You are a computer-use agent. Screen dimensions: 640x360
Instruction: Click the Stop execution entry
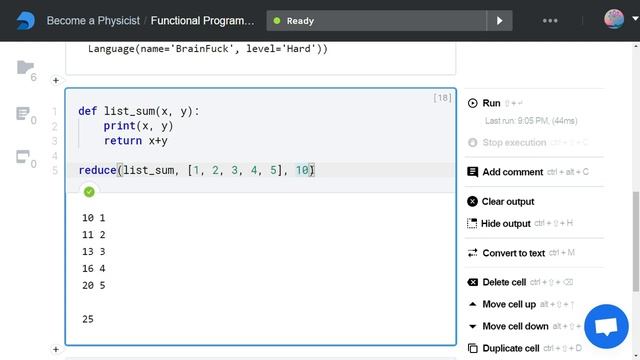point(514,142)
